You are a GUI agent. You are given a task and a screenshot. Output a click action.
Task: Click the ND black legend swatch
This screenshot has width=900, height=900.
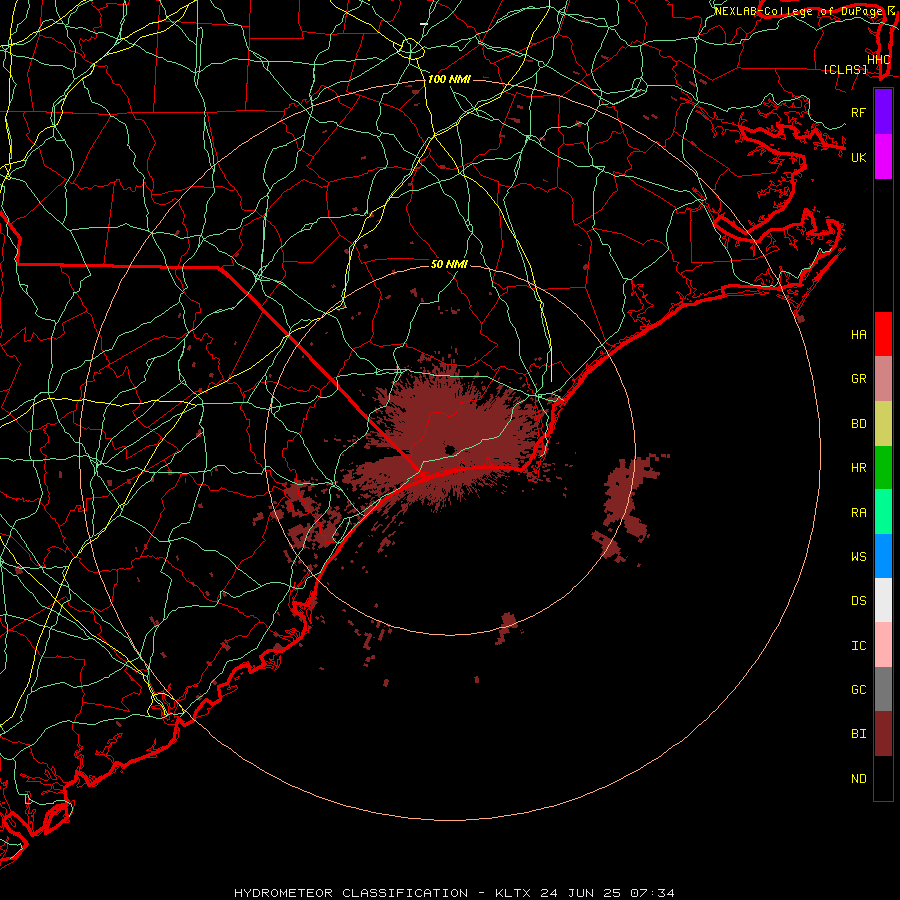click(883, 778)
